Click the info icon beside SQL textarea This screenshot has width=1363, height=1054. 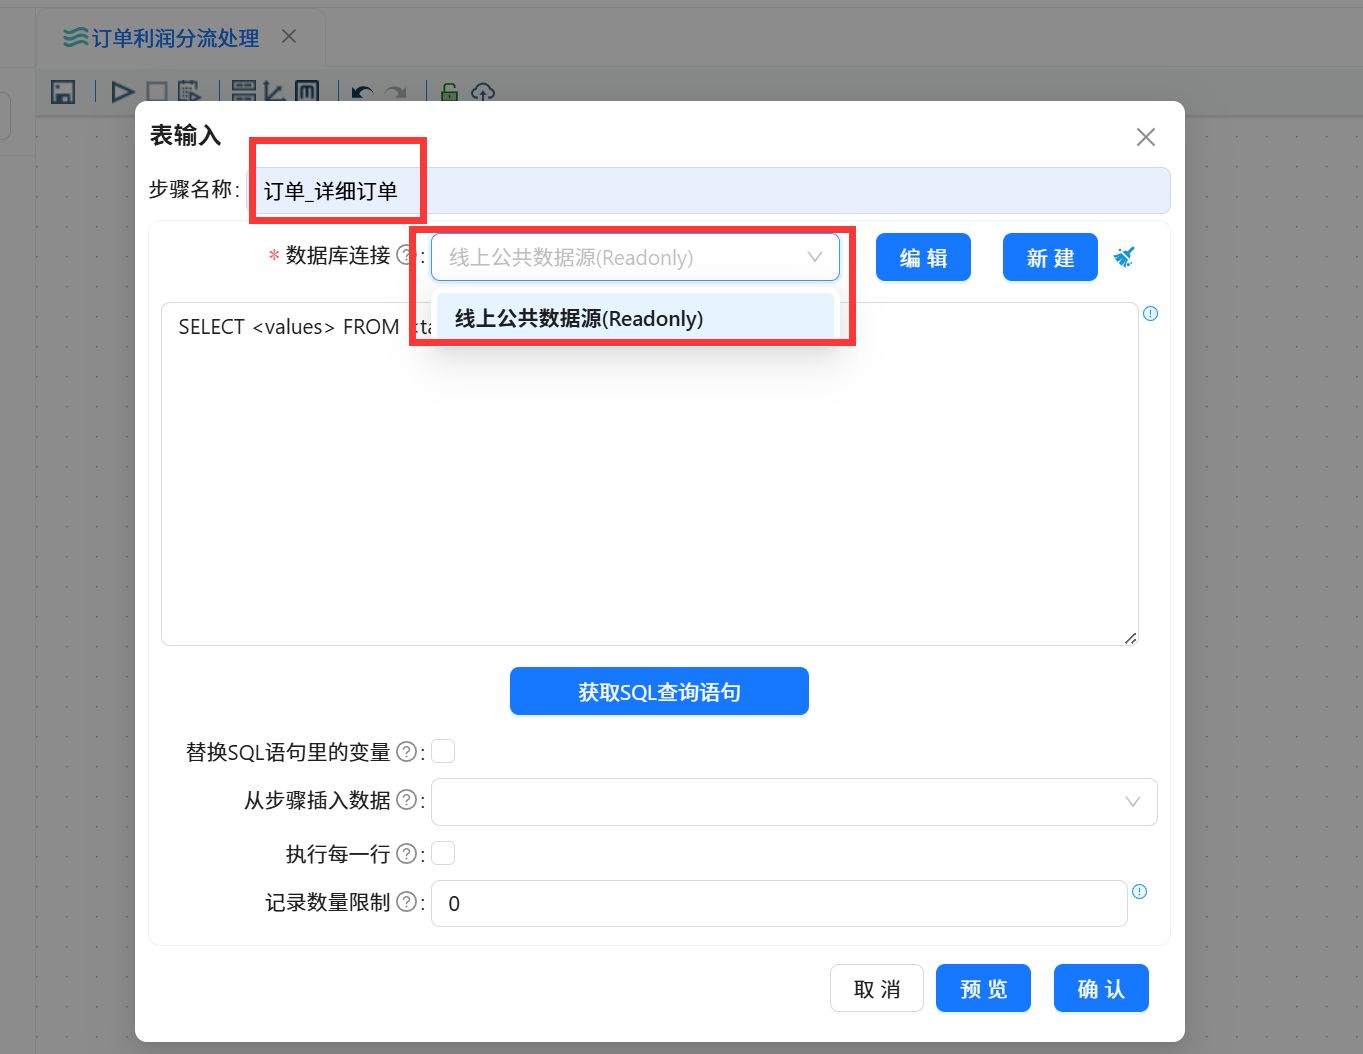(x=1151, y=314)
